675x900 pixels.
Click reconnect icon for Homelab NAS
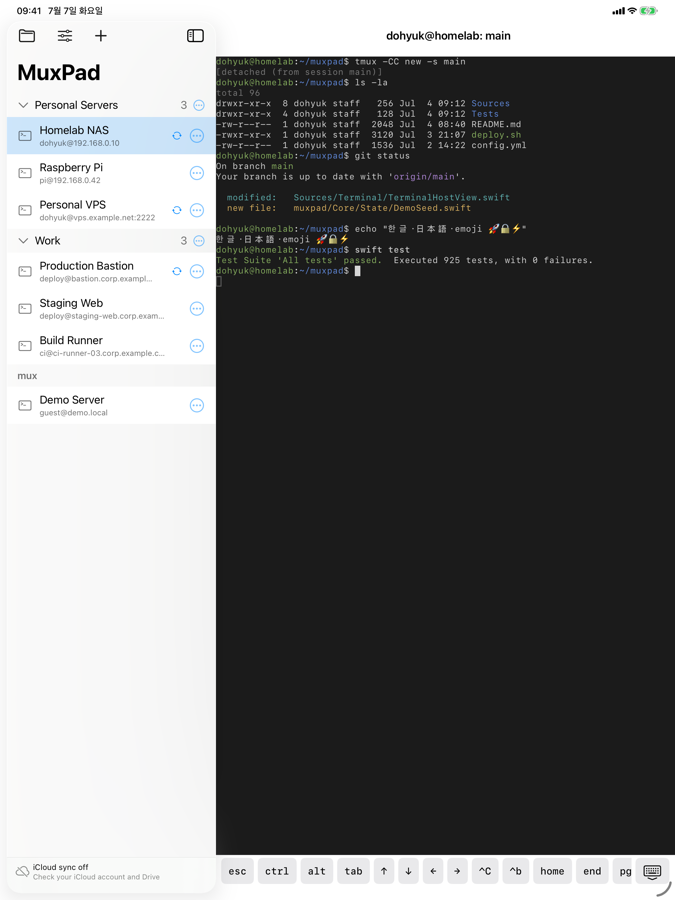point(177,135)
